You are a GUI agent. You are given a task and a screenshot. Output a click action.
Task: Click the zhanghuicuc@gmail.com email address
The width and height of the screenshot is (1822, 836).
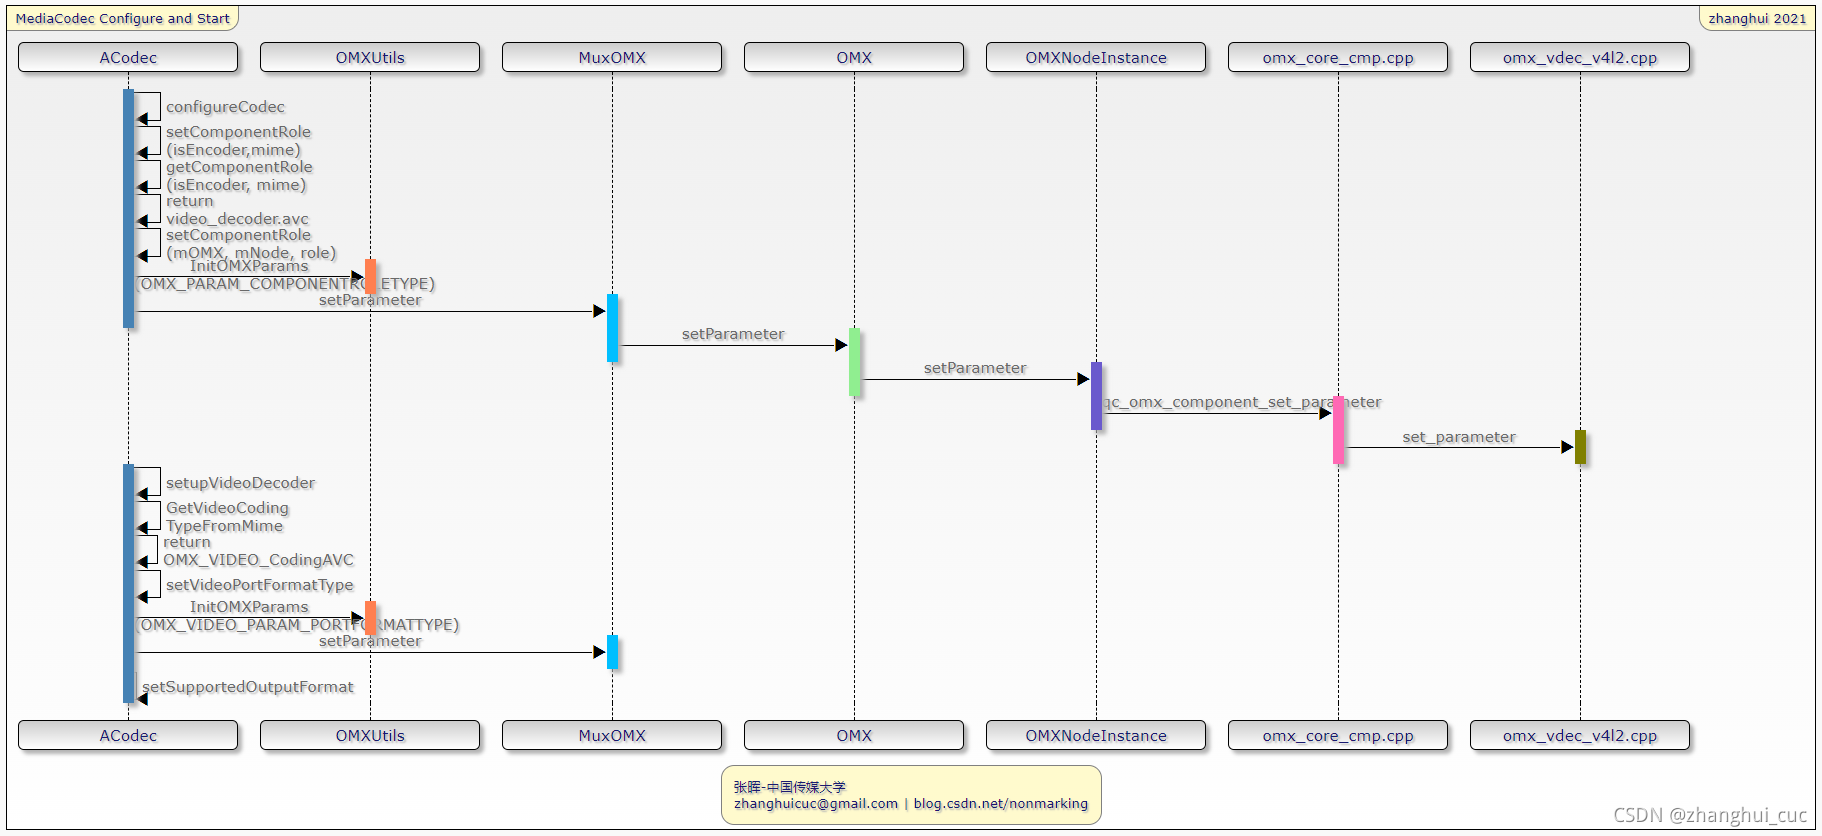[x=816, y=804]
